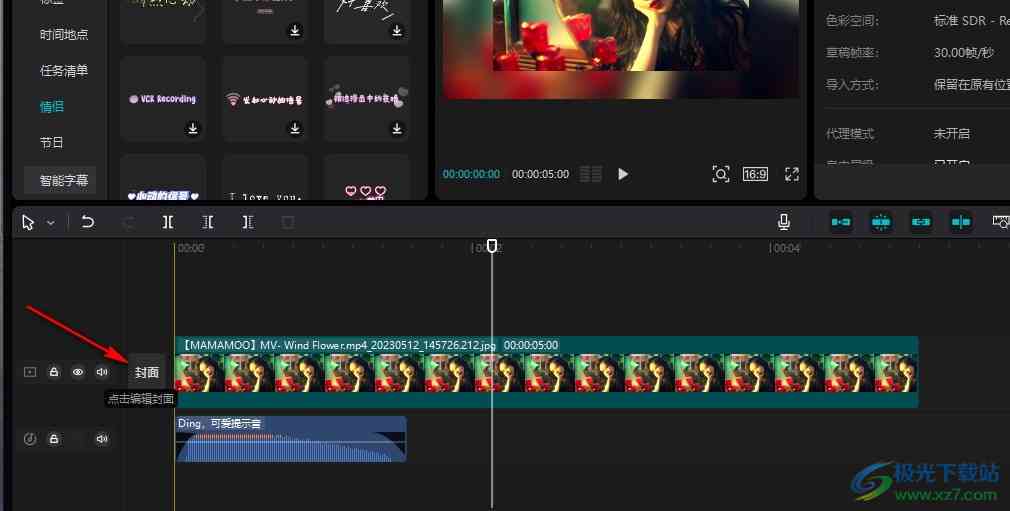Screen dimensions: 1010x511
Task: Start voiceover recording with microphone icon
Action: 784,222
